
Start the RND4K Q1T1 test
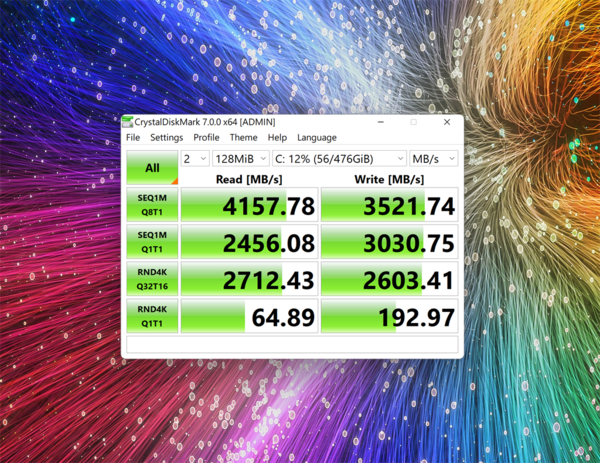click(152, 316)
